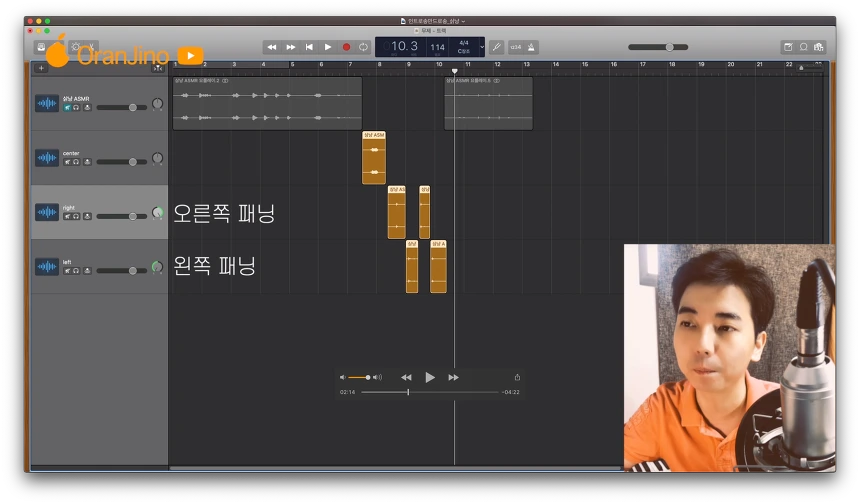This screenshot has height=504, width=860.
Task: Mute the right track
Action: point(67,216)
